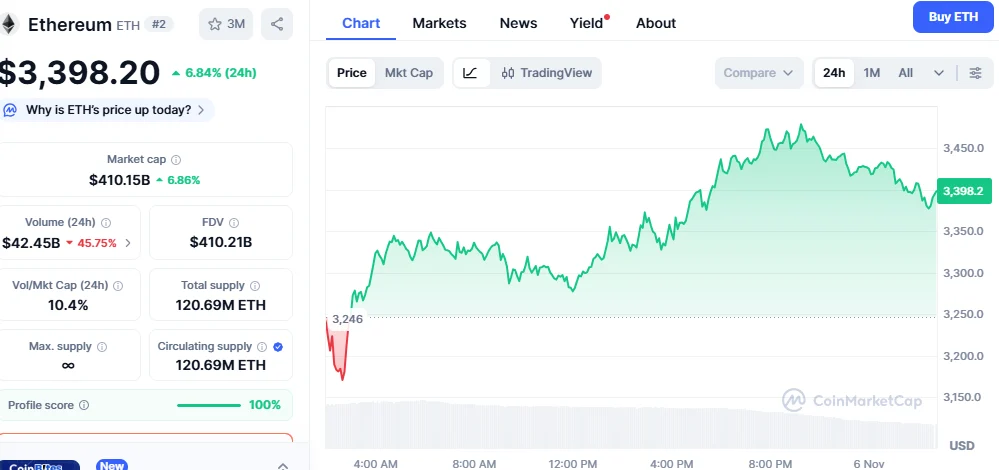This screenshot has height=470, width=999.
Task: Switch to TradingView chart mode
Action: coord(546,73)
